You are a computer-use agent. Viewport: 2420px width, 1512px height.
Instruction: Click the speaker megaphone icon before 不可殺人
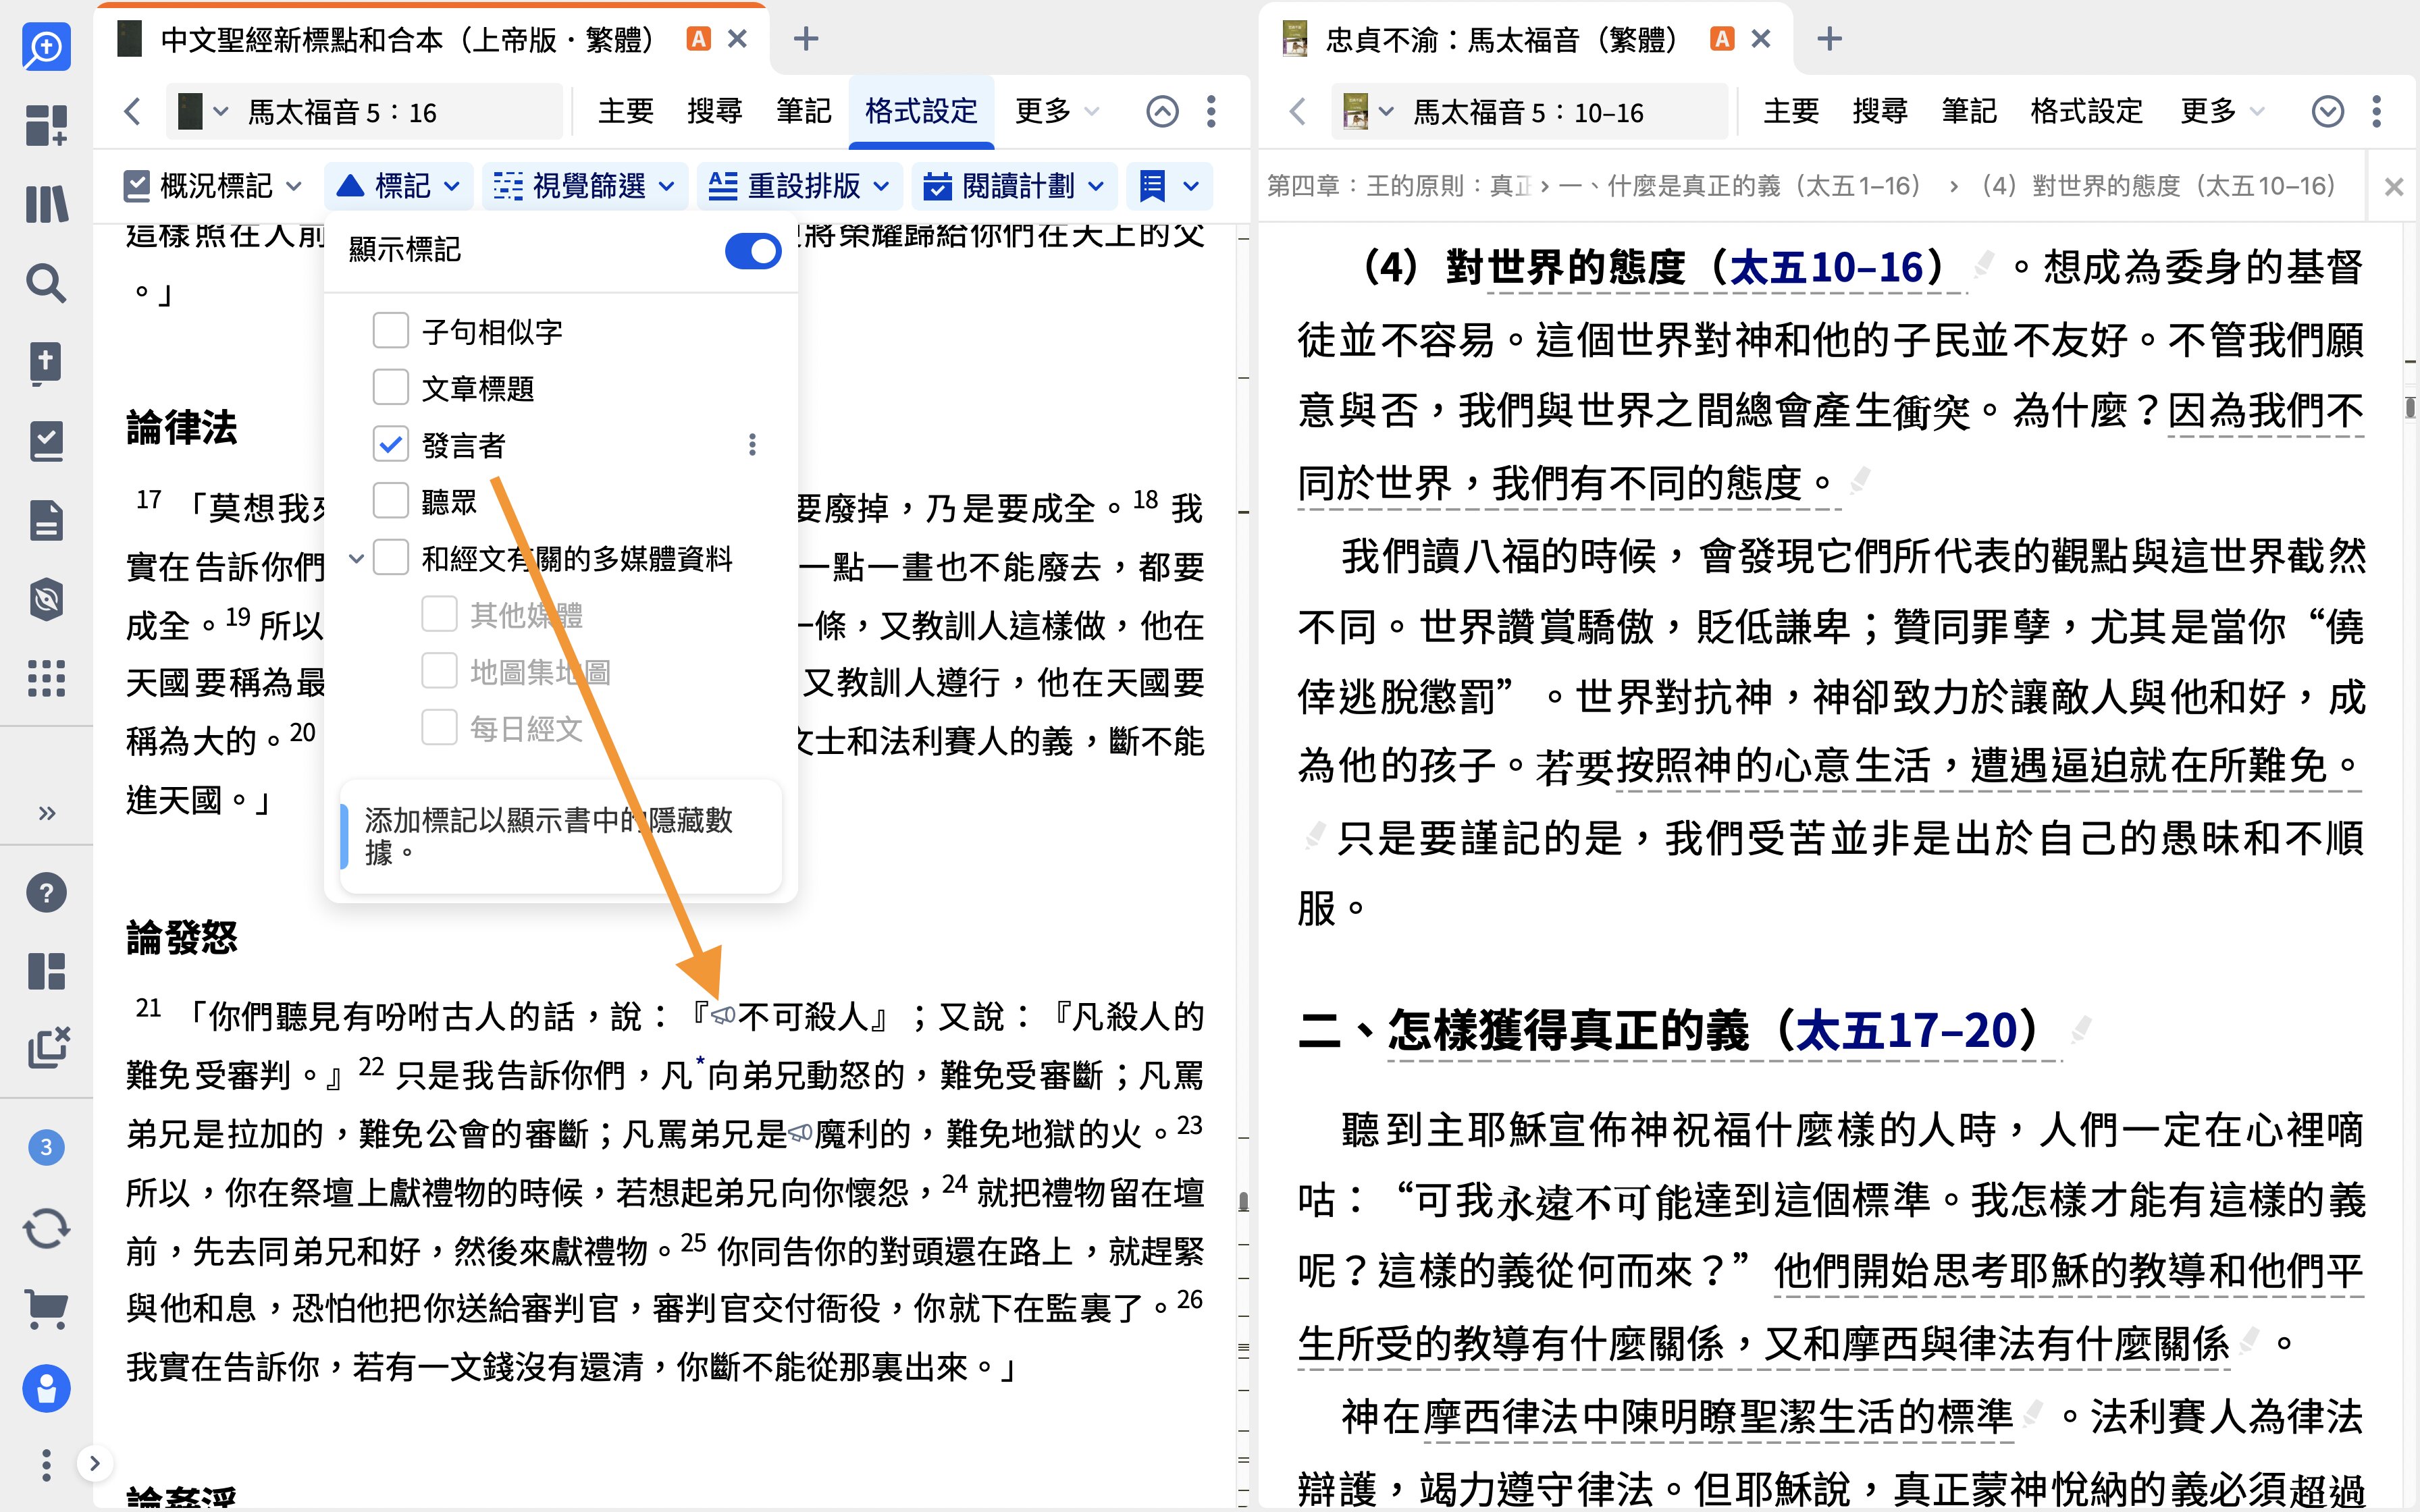tap(723, 1017)
